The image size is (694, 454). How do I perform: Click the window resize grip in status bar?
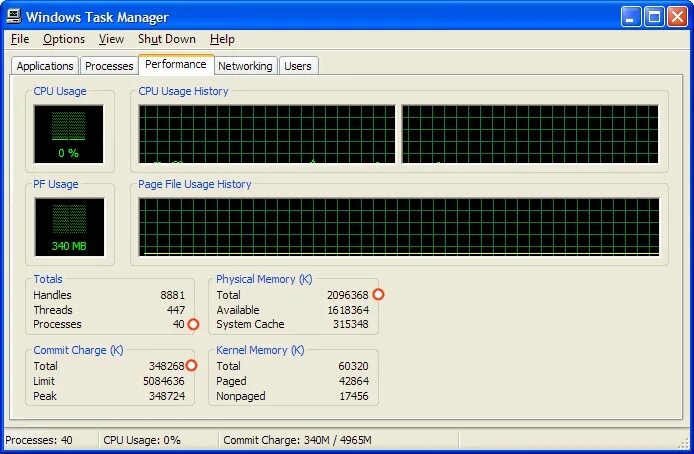click(x=684, y=443)
